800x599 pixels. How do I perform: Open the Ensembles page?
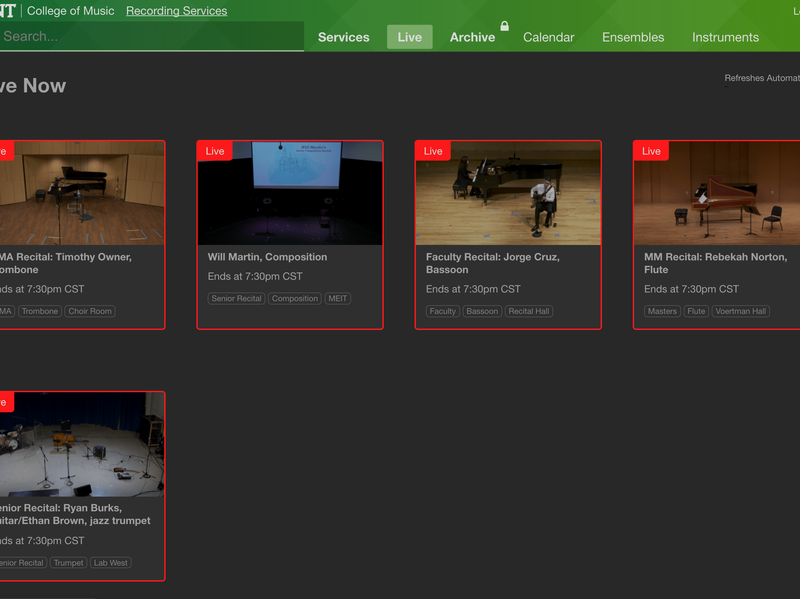coord(633,37)
